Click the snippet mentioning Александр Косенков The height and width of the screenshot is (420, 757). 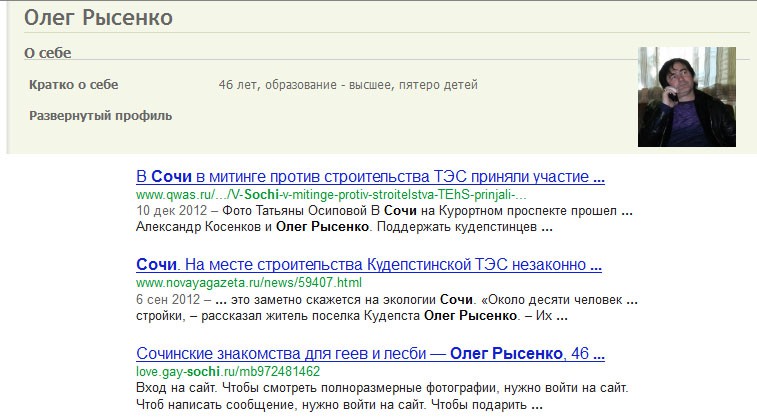[340, 227]
